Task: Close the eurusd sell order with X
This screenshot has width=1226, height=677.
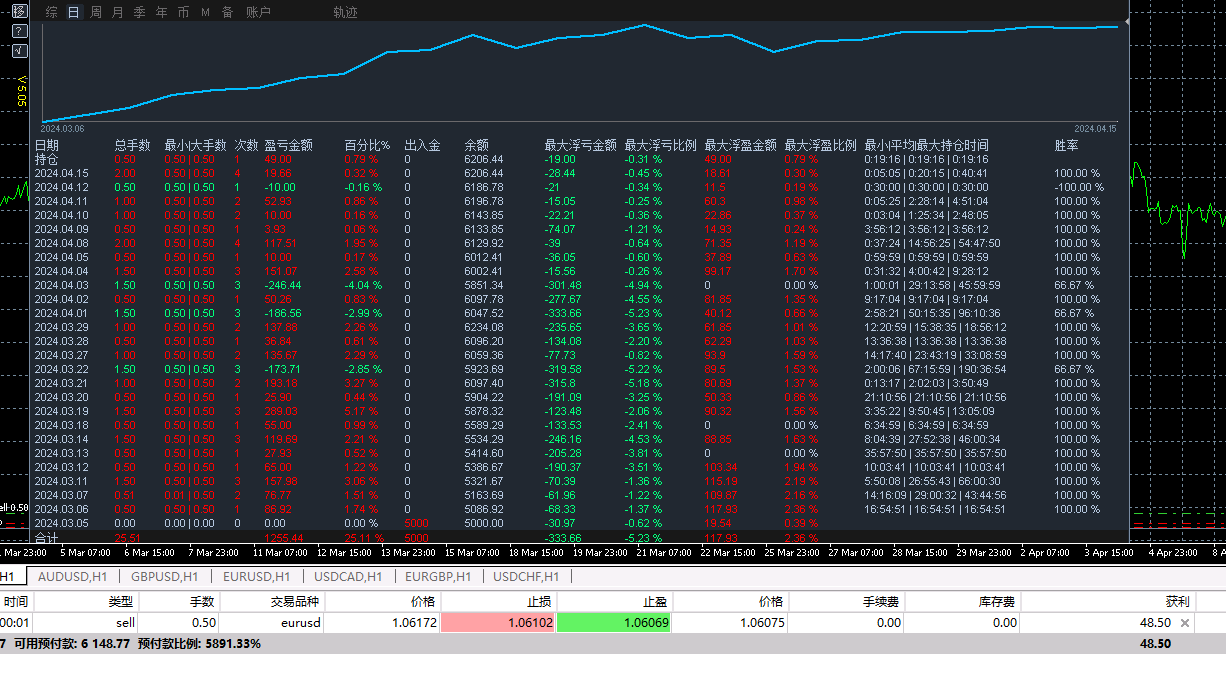Action: (x=1185, y=622)
